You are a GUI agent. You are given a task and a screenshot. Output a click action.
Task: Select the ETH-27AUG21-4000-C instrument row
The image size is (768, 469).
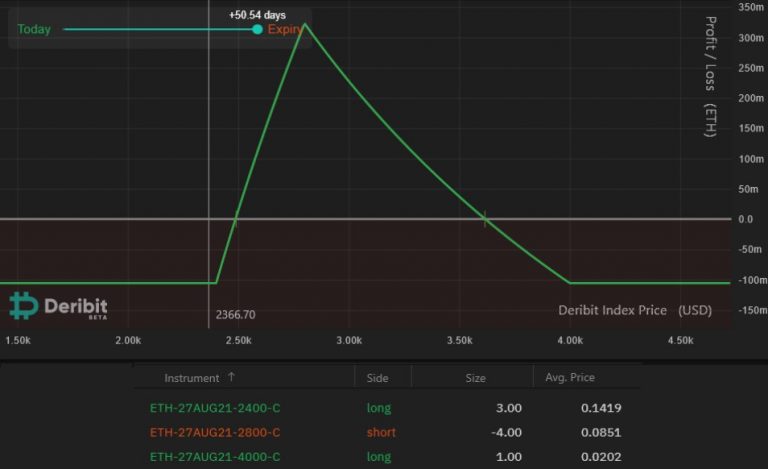(x=386, y=457)
